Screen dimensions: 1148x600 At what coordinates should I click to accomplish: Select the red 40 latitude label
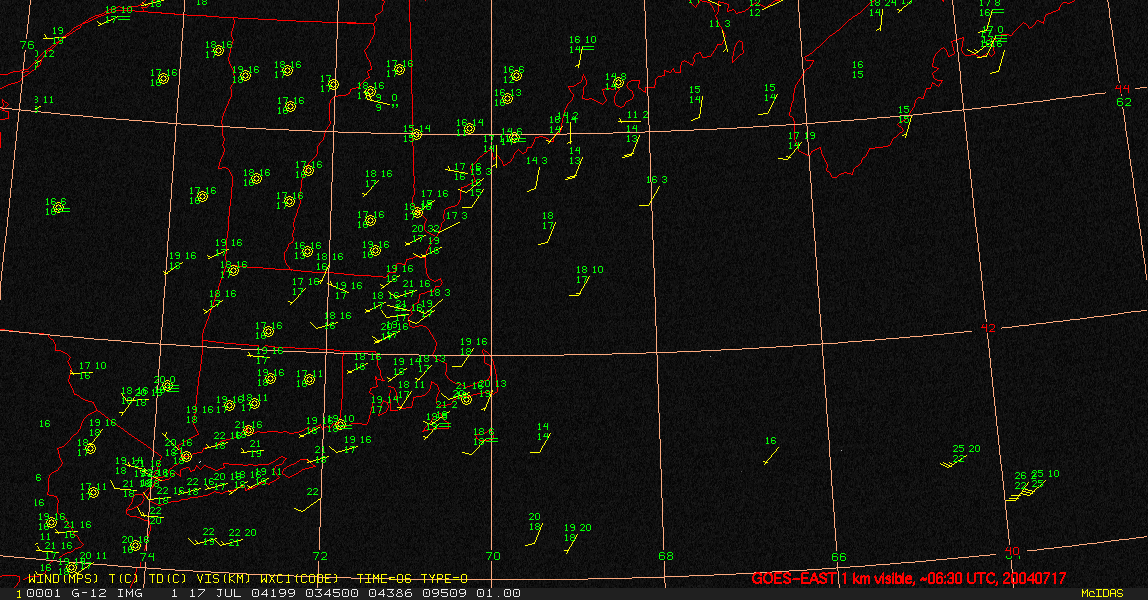[1013, 551]
